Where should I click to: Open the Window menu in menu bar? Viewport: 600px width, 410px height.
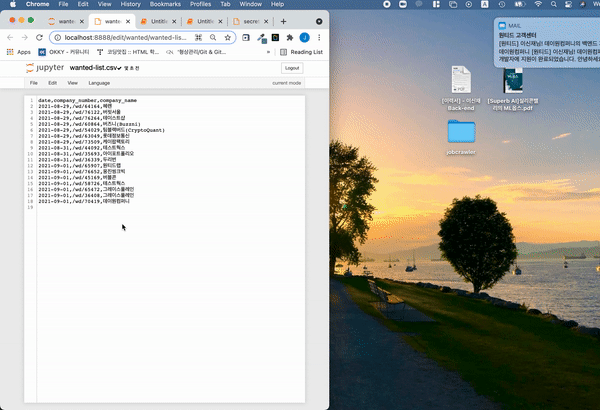[x=251, y=4]
